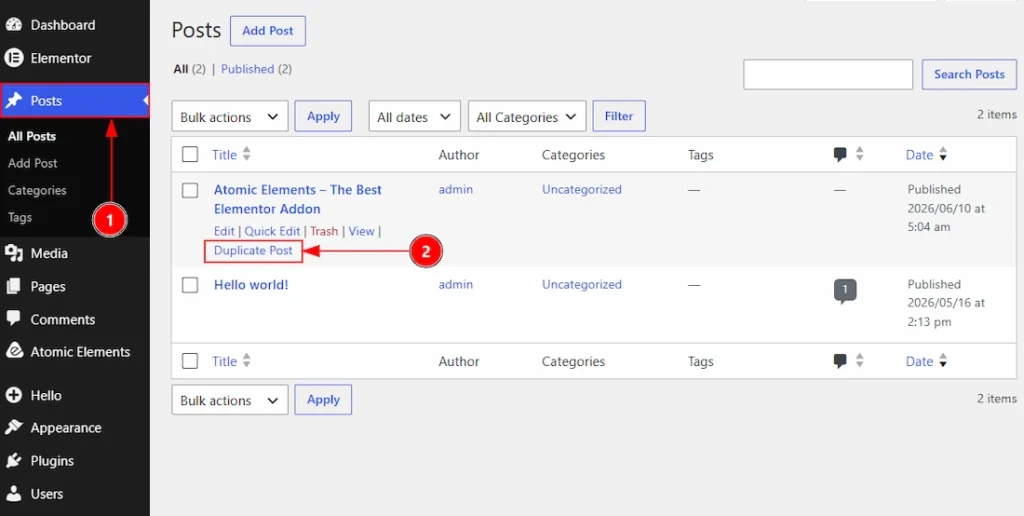Click the Media icon in sidebar
The height and width of the screenshot is (516, 1024).
pos(14,253)
